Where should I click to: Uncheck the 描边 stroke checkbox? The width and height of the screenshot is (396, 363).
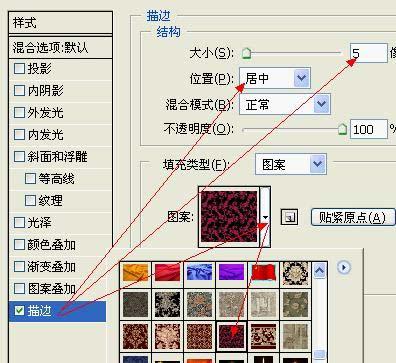coord(19,311)
